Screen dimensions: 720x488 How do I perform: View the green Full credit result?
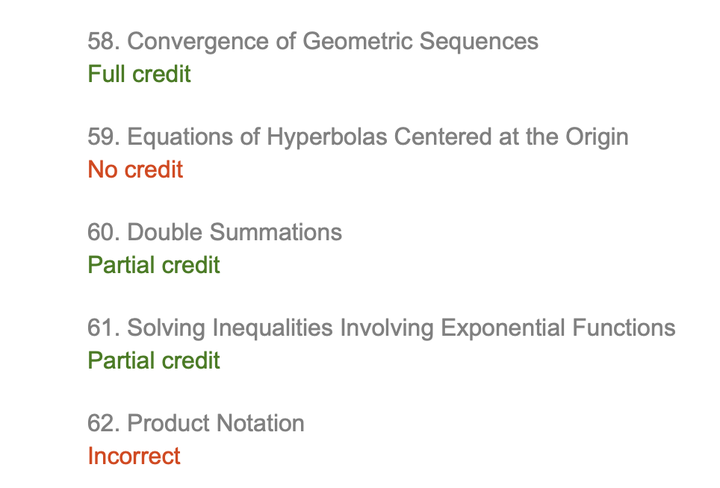[139, 74]
